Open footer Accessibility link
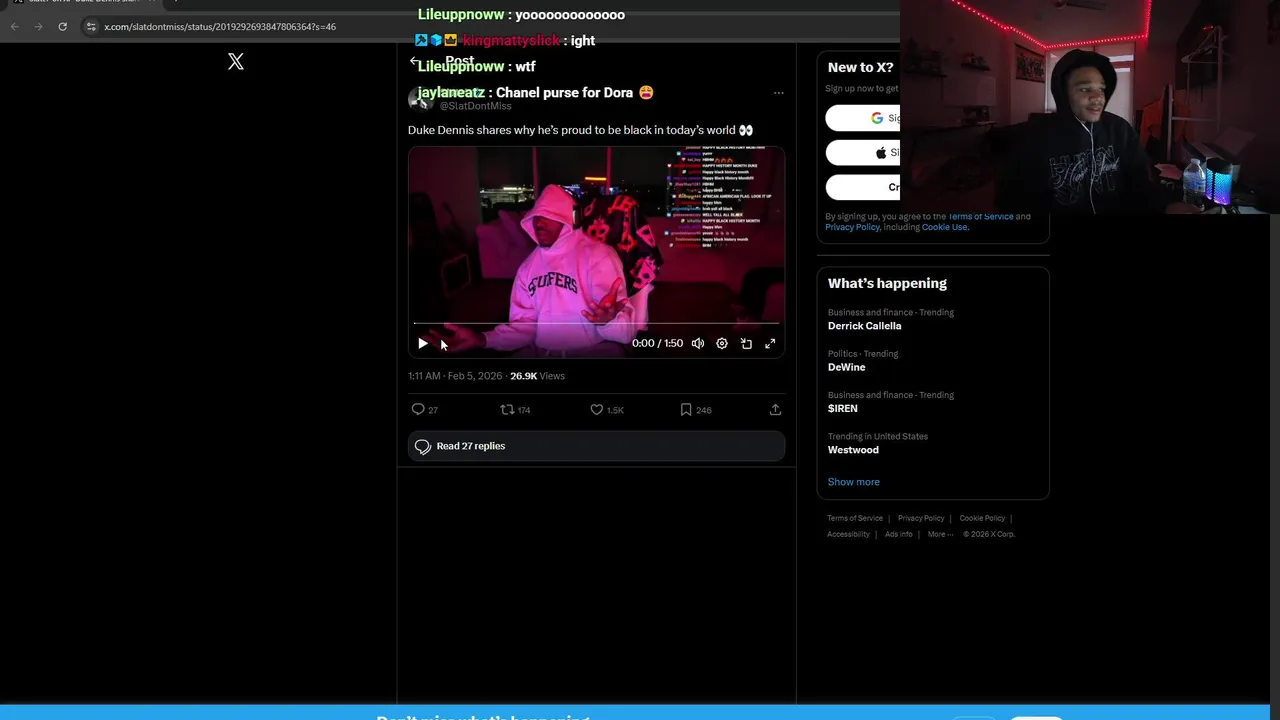Screen dimensions: 1280x720 point(848,534)
